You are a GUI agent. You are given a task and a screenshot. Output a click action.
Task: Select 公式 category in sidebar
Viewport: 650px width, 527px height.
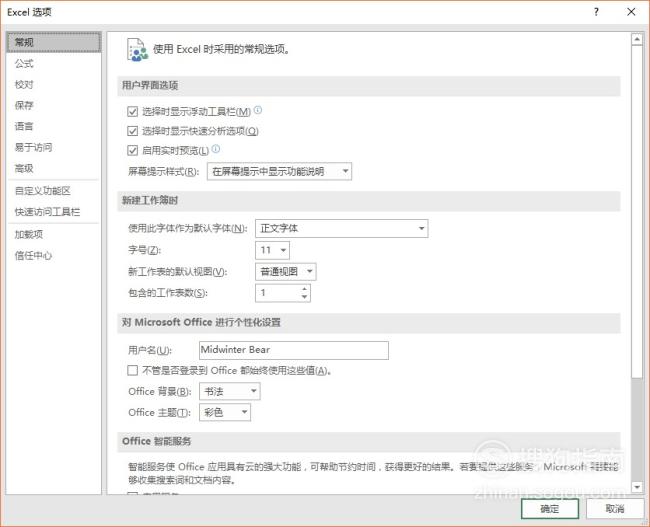pyautogui.click(x=54, y=63)
